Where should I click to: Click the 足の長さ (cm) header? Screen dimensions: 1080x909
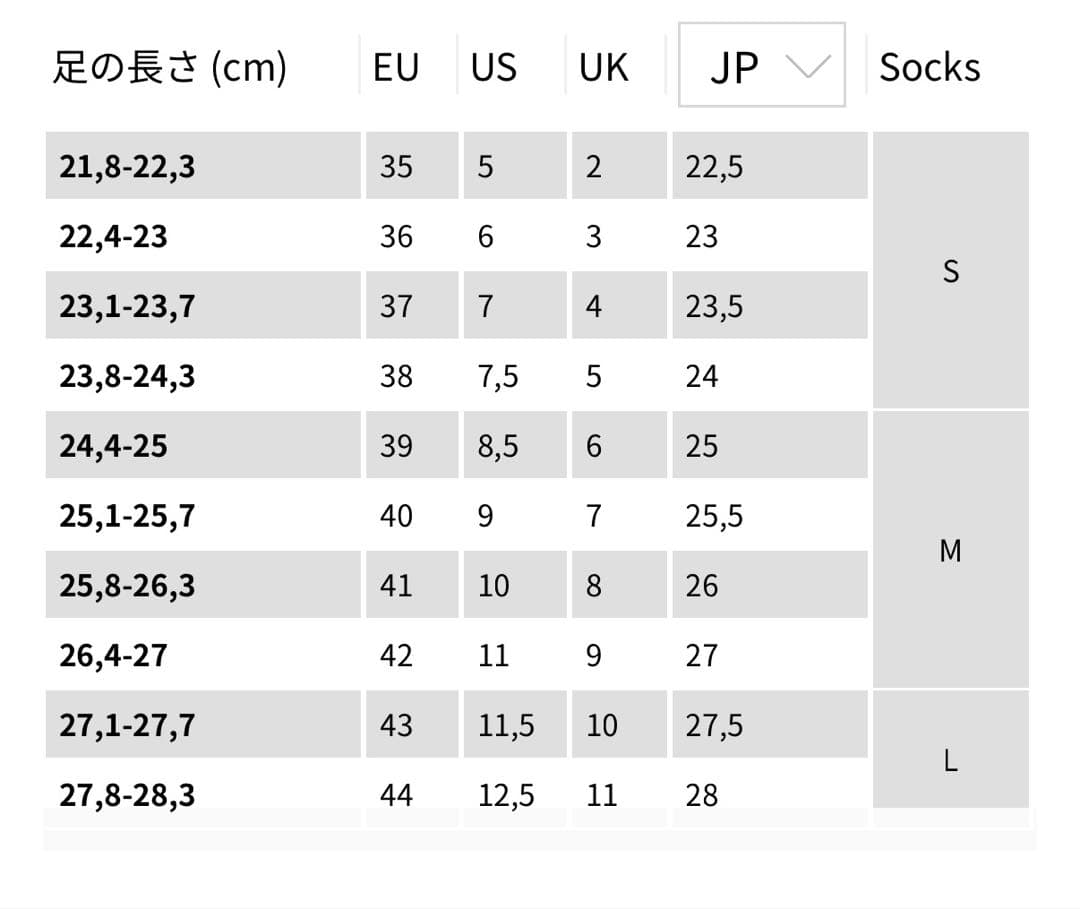click(x=170, y=67)
